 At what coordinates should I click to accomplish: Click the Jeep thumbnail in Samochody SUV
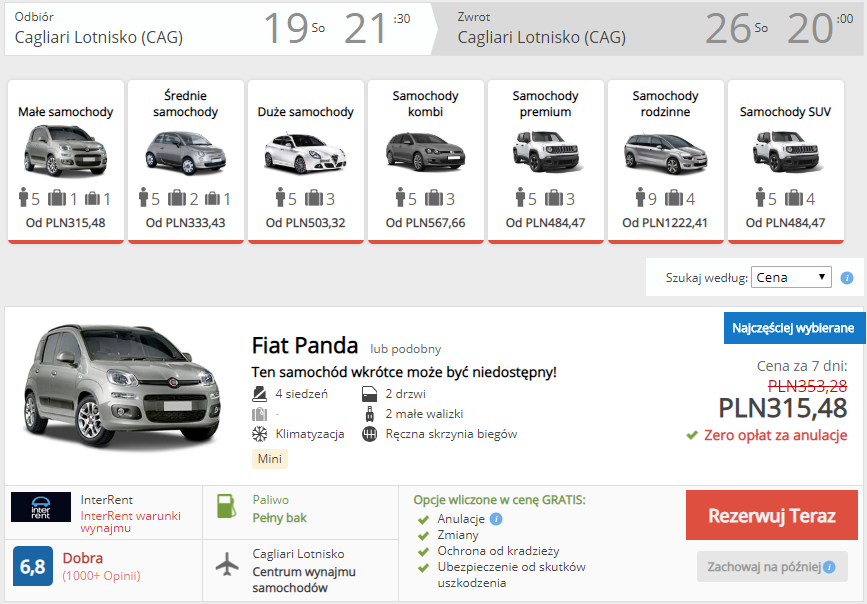coord(786,151)
